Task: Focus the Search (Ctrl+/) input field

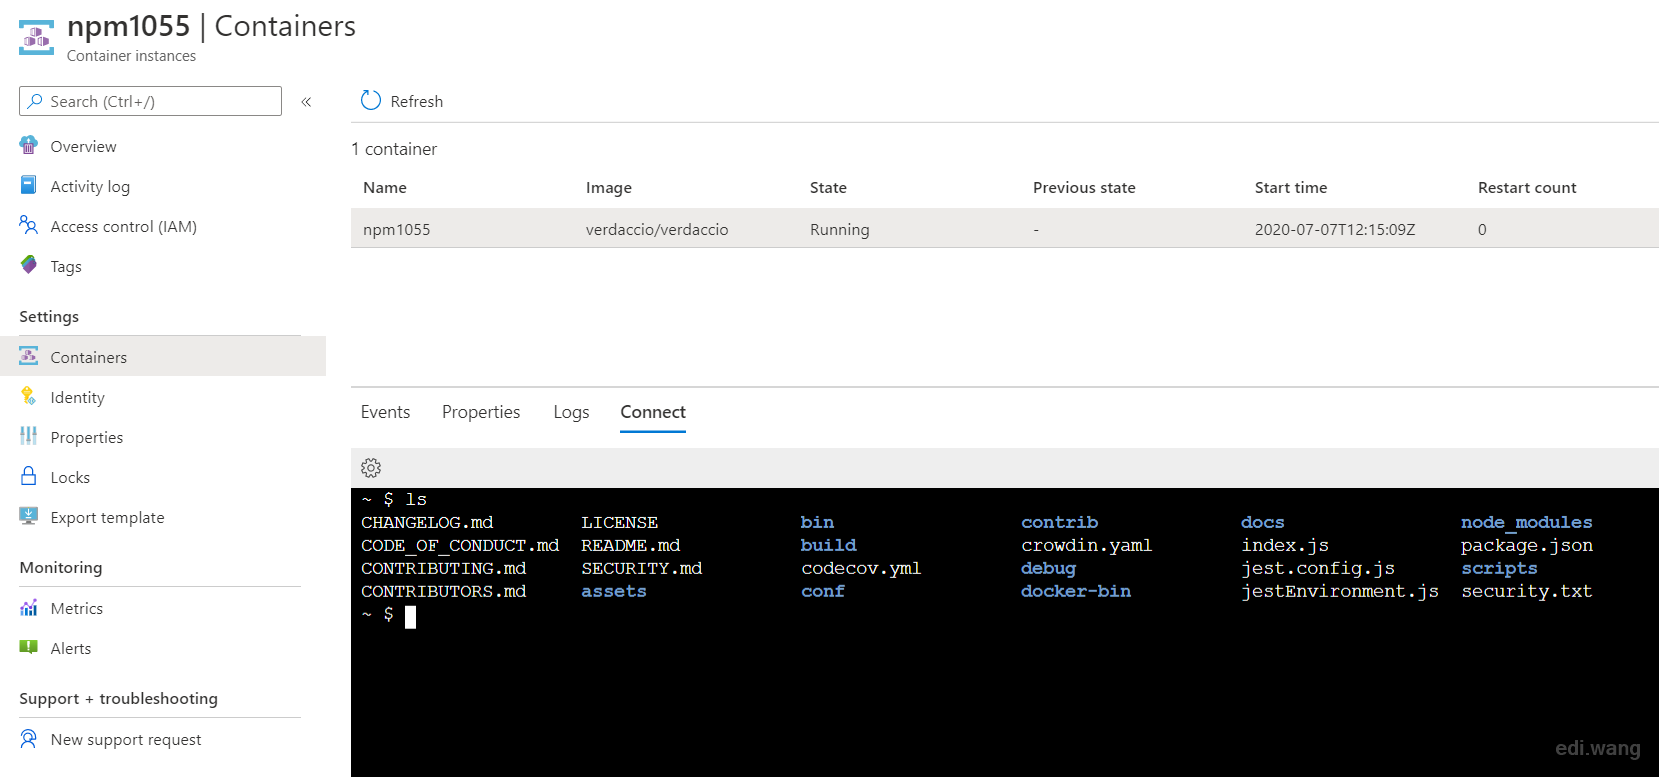Action: click(x=150, y=101)
